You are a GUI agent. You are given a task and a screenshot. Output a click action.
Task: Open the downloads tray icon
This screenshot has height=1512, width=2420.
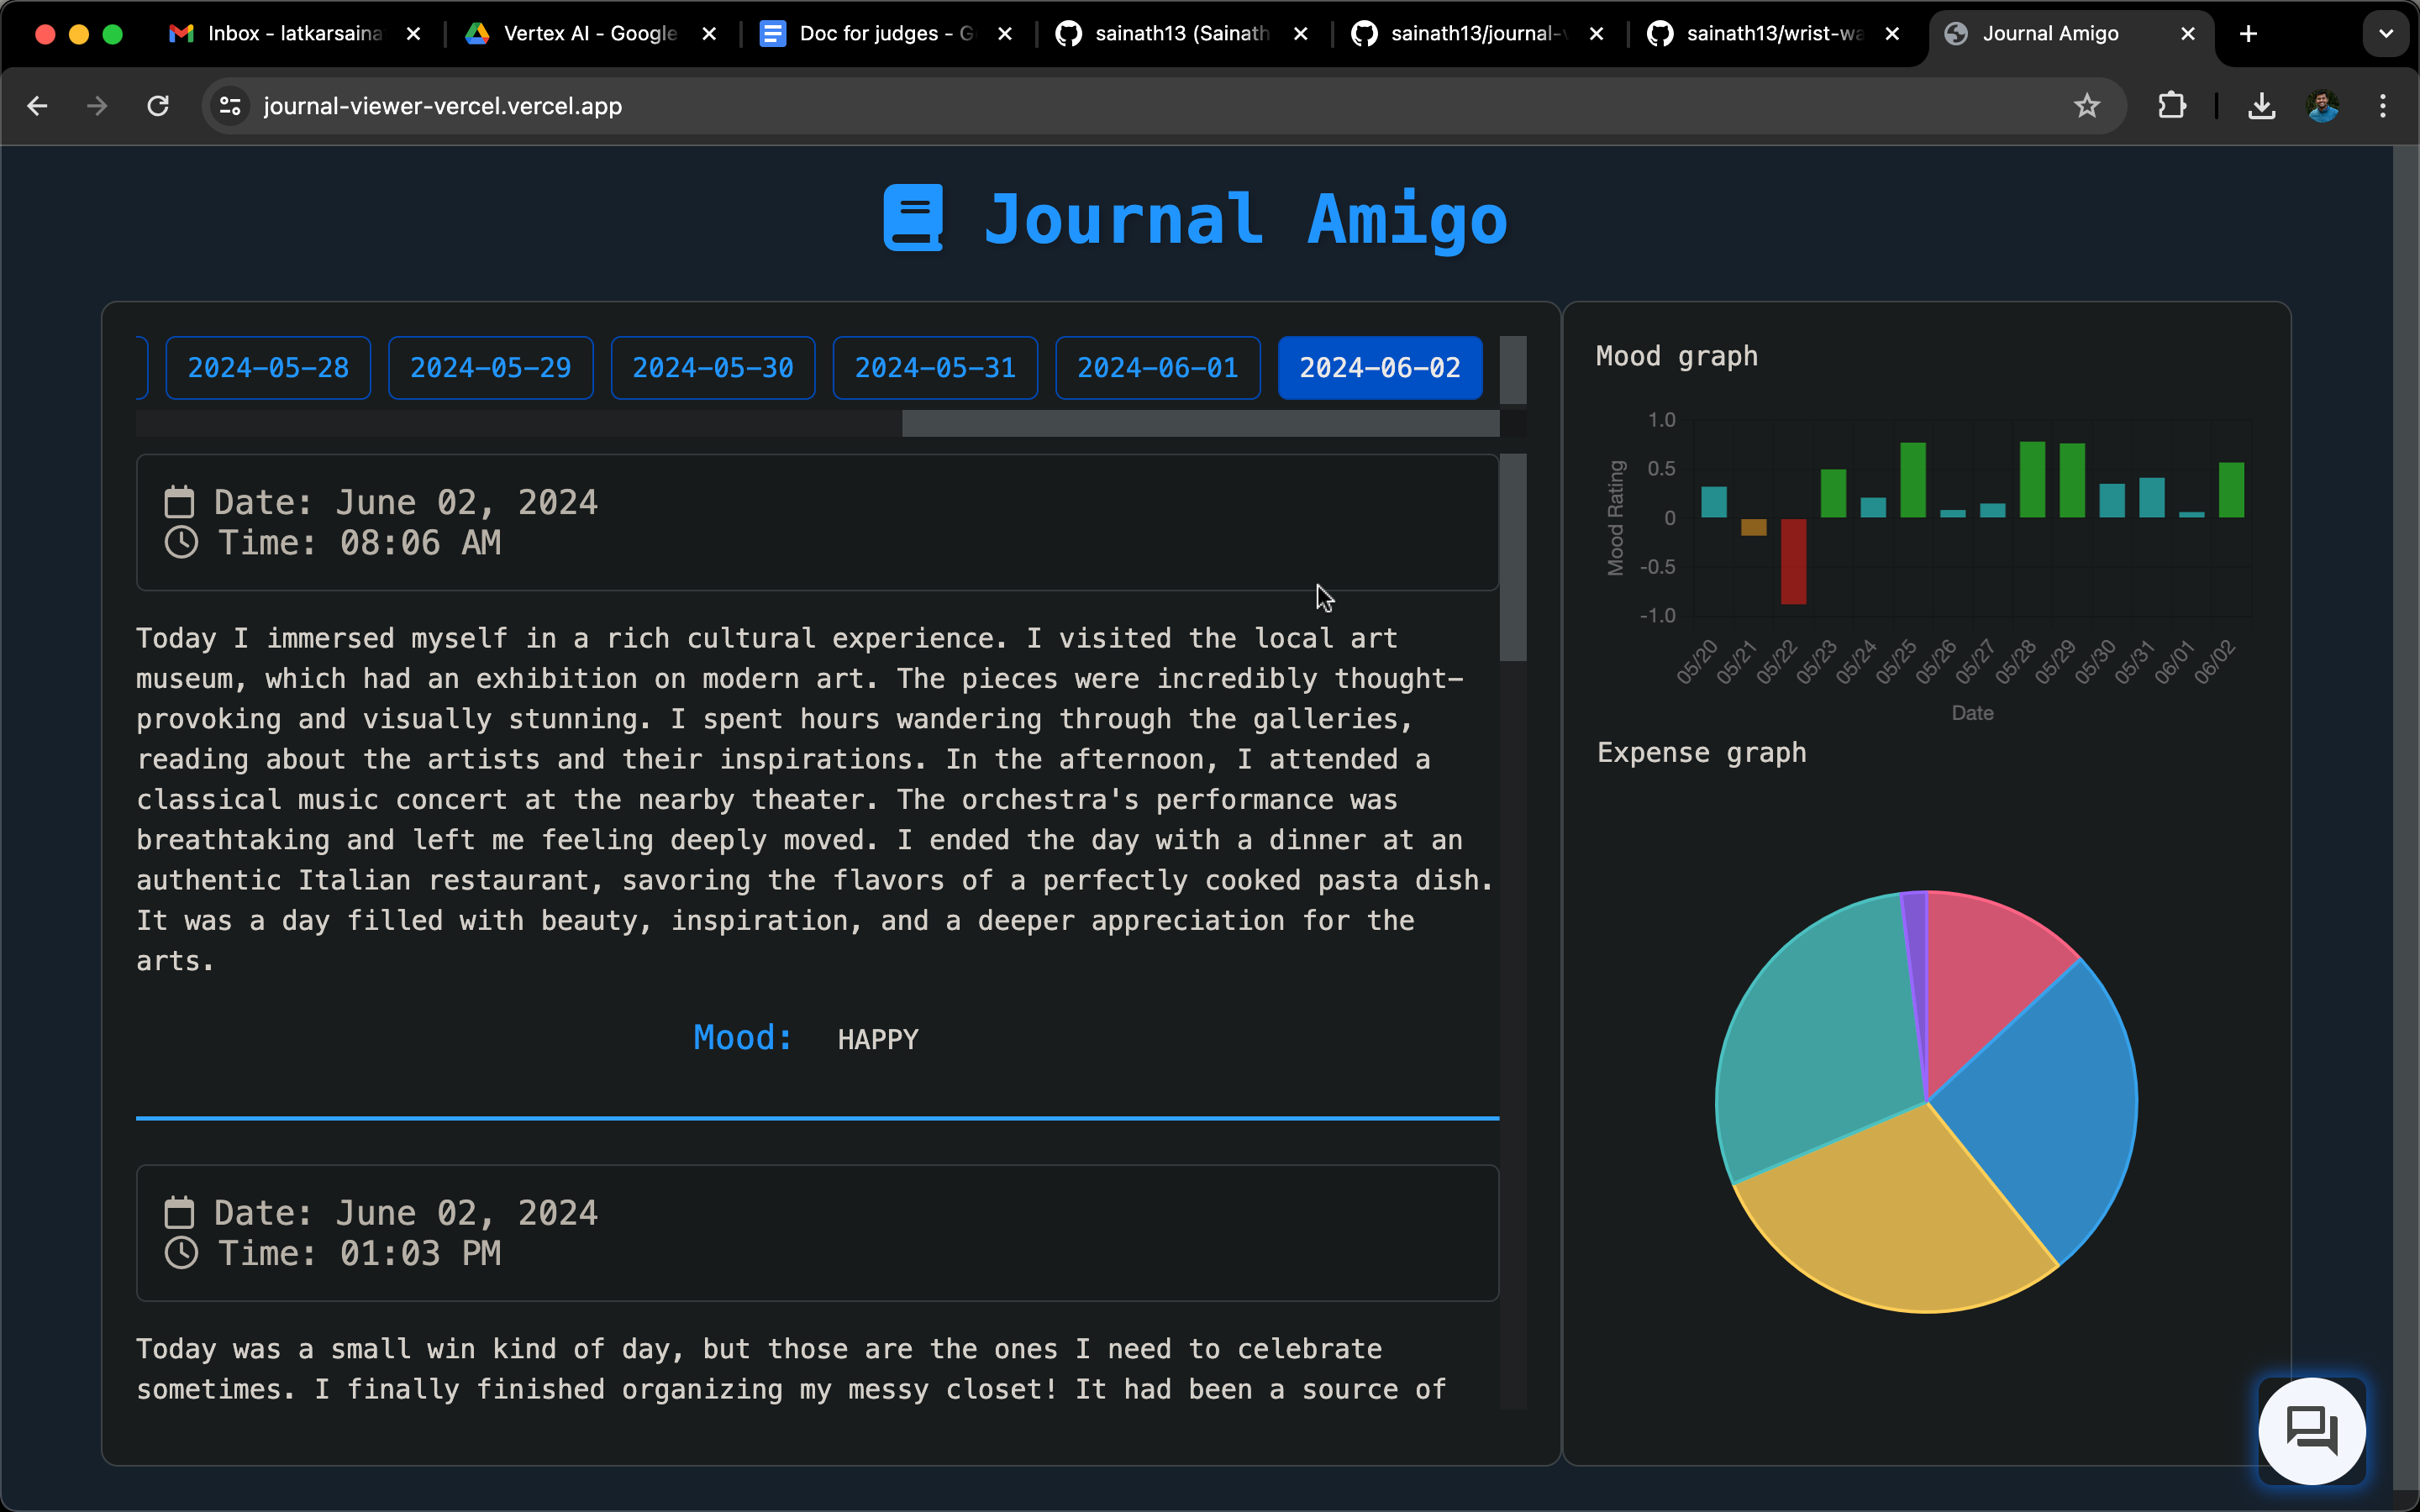click(x=2261, y=106)
